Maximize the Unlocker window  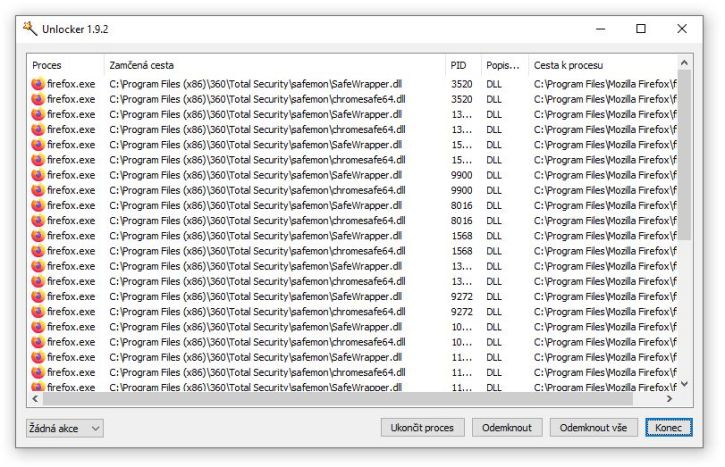click(x=641, y=29)
